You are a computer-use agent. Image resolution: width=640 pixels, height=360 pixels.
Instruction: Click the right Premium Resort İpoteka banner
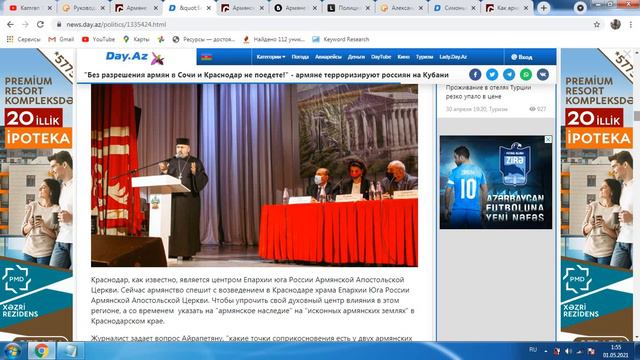point(597,195)
